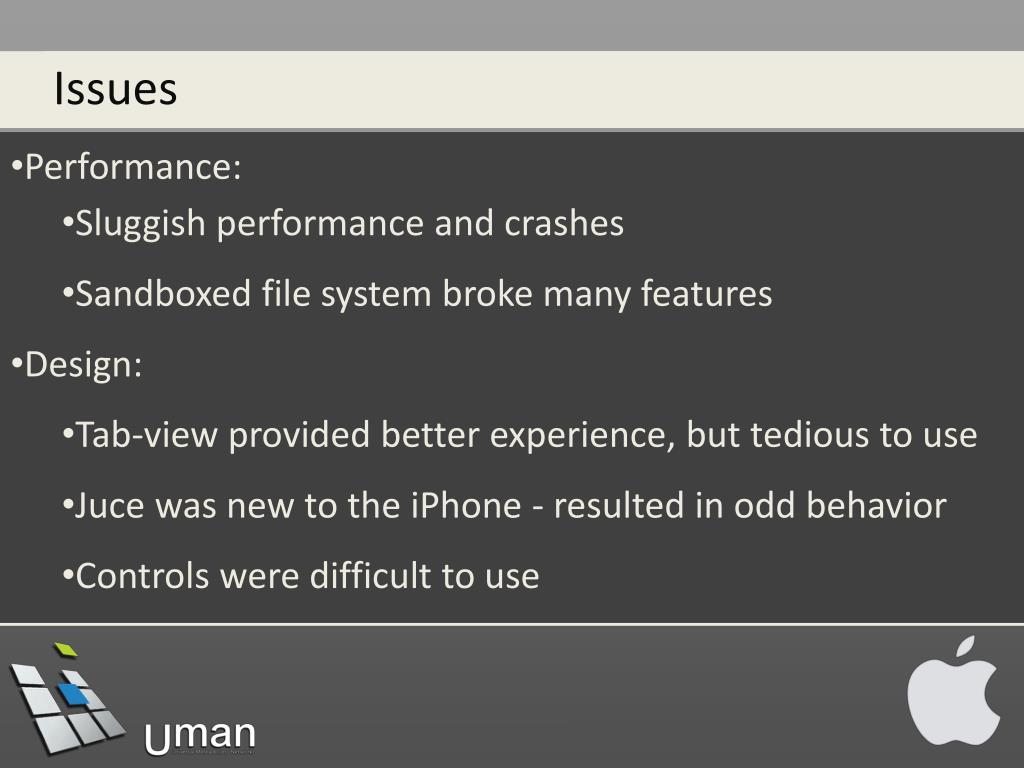This screenshot has width=1024, height=768.
Task: Select 'Sluggish performance and crashes' line
Action: tap(349, 224)
